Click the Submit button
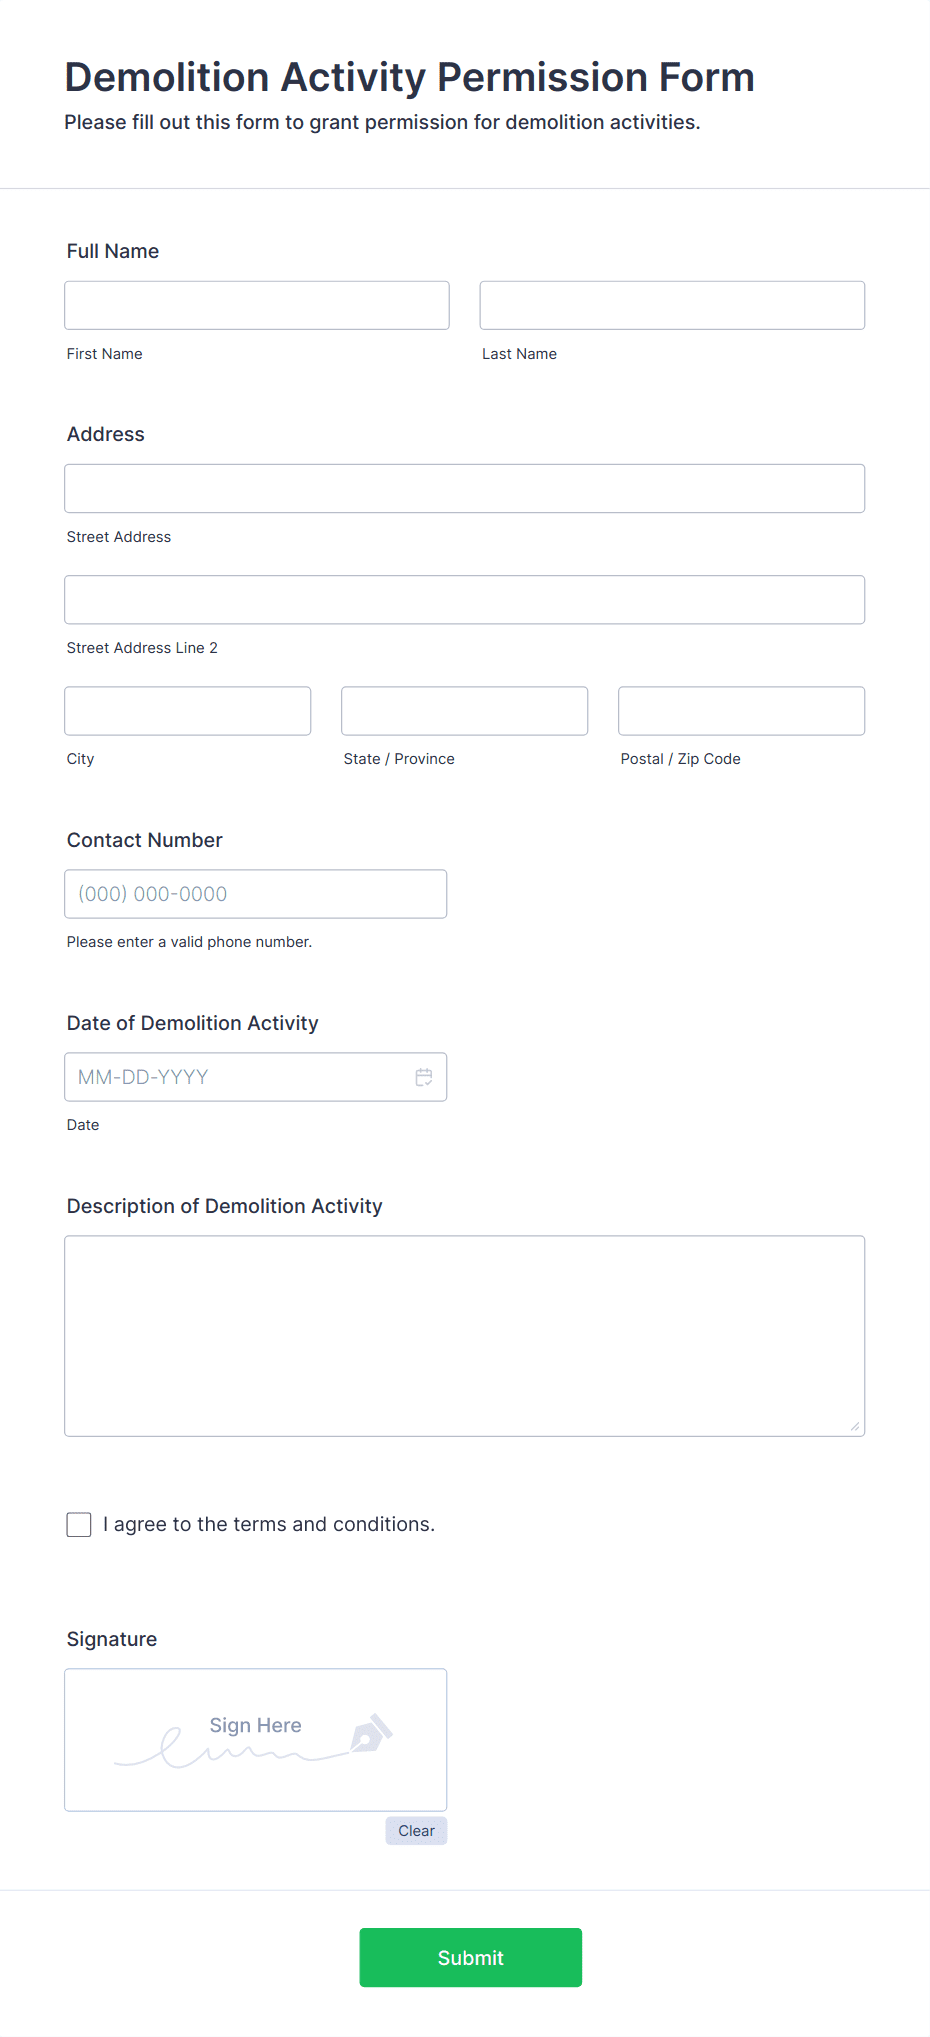The height and width of the screenshot is (2037, 930). (471, 1957)
